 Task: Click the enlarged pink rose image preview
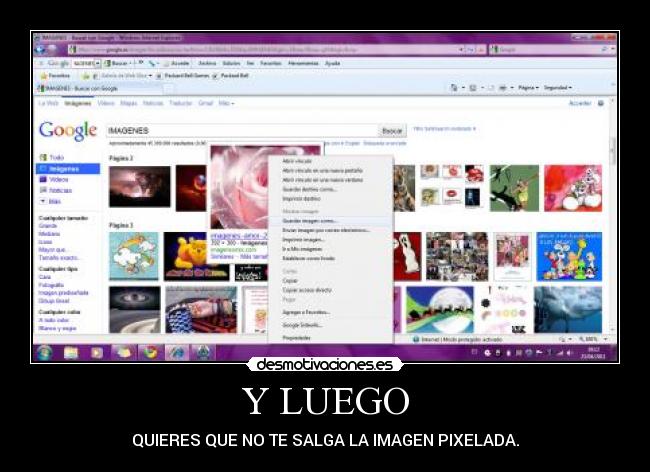tap(240, 186)
